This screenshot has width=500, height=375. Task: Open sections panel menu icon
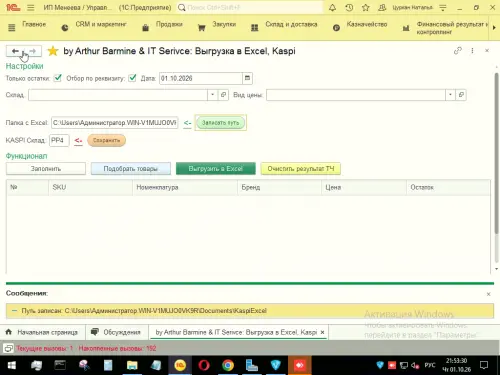(12, 28)
